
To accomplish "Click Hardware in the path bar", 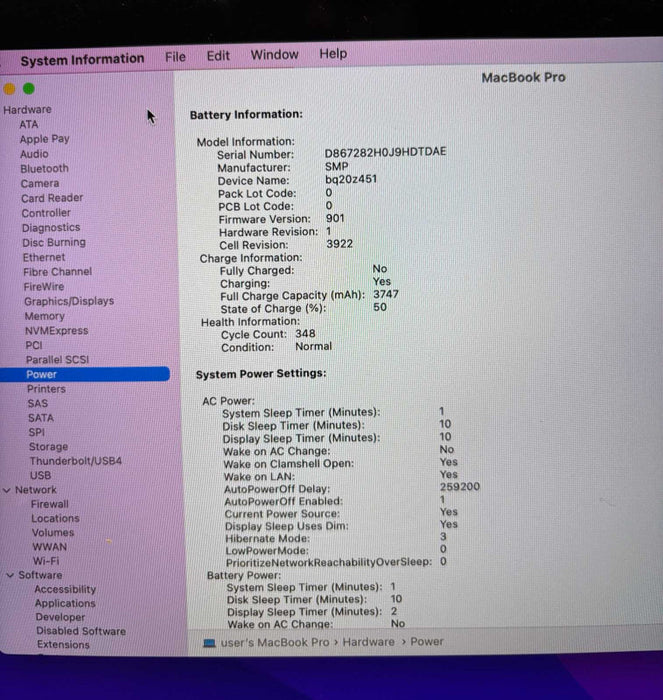I will pos(368,642).
